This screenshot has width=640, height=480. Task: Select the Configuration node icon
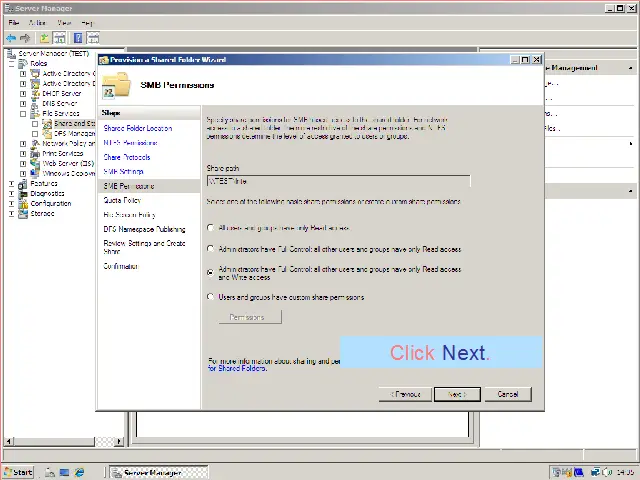[24, 203]
